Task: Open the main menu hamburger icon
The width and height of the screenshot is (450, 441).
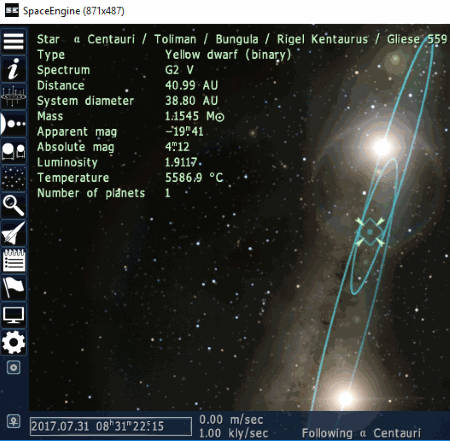Action: click(13, 41)
